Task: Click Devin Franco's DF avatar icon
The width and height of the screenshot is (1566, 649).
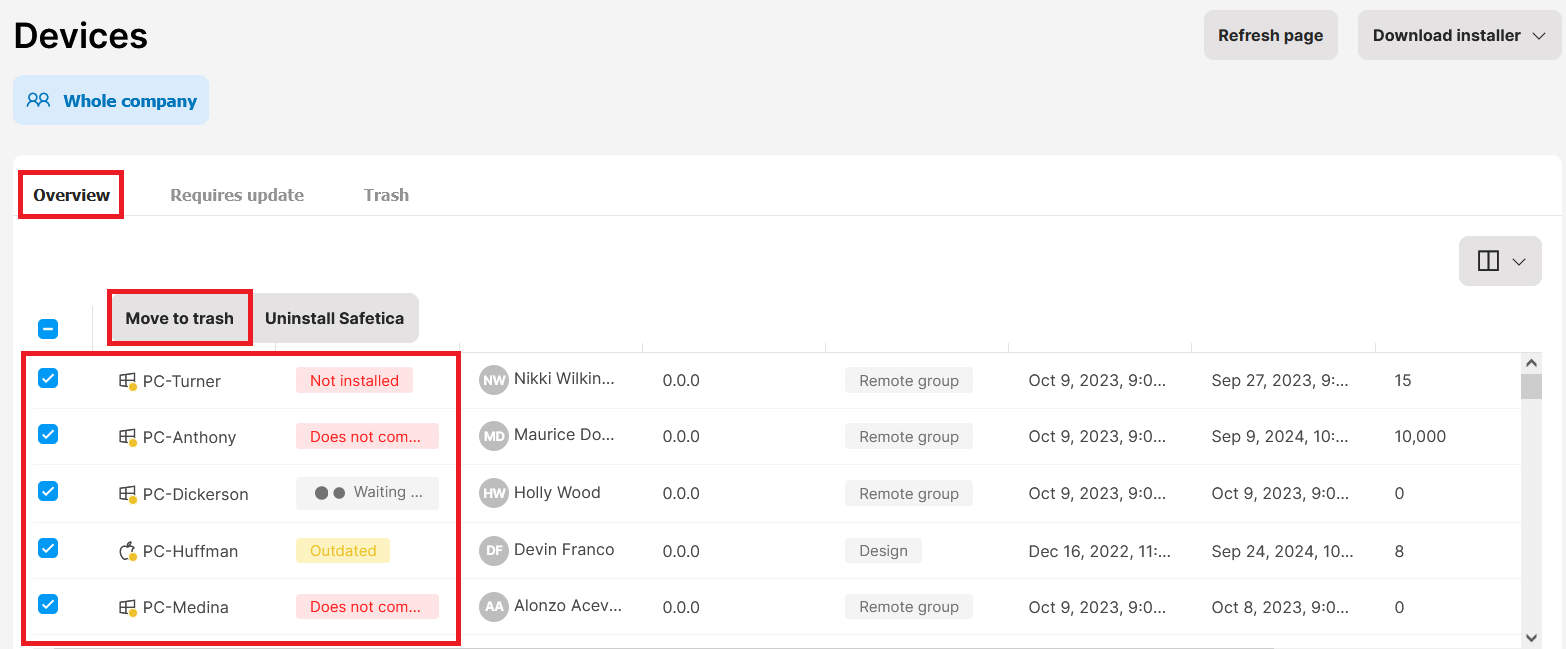Action: pyautogui.click(x=493, y=550)
